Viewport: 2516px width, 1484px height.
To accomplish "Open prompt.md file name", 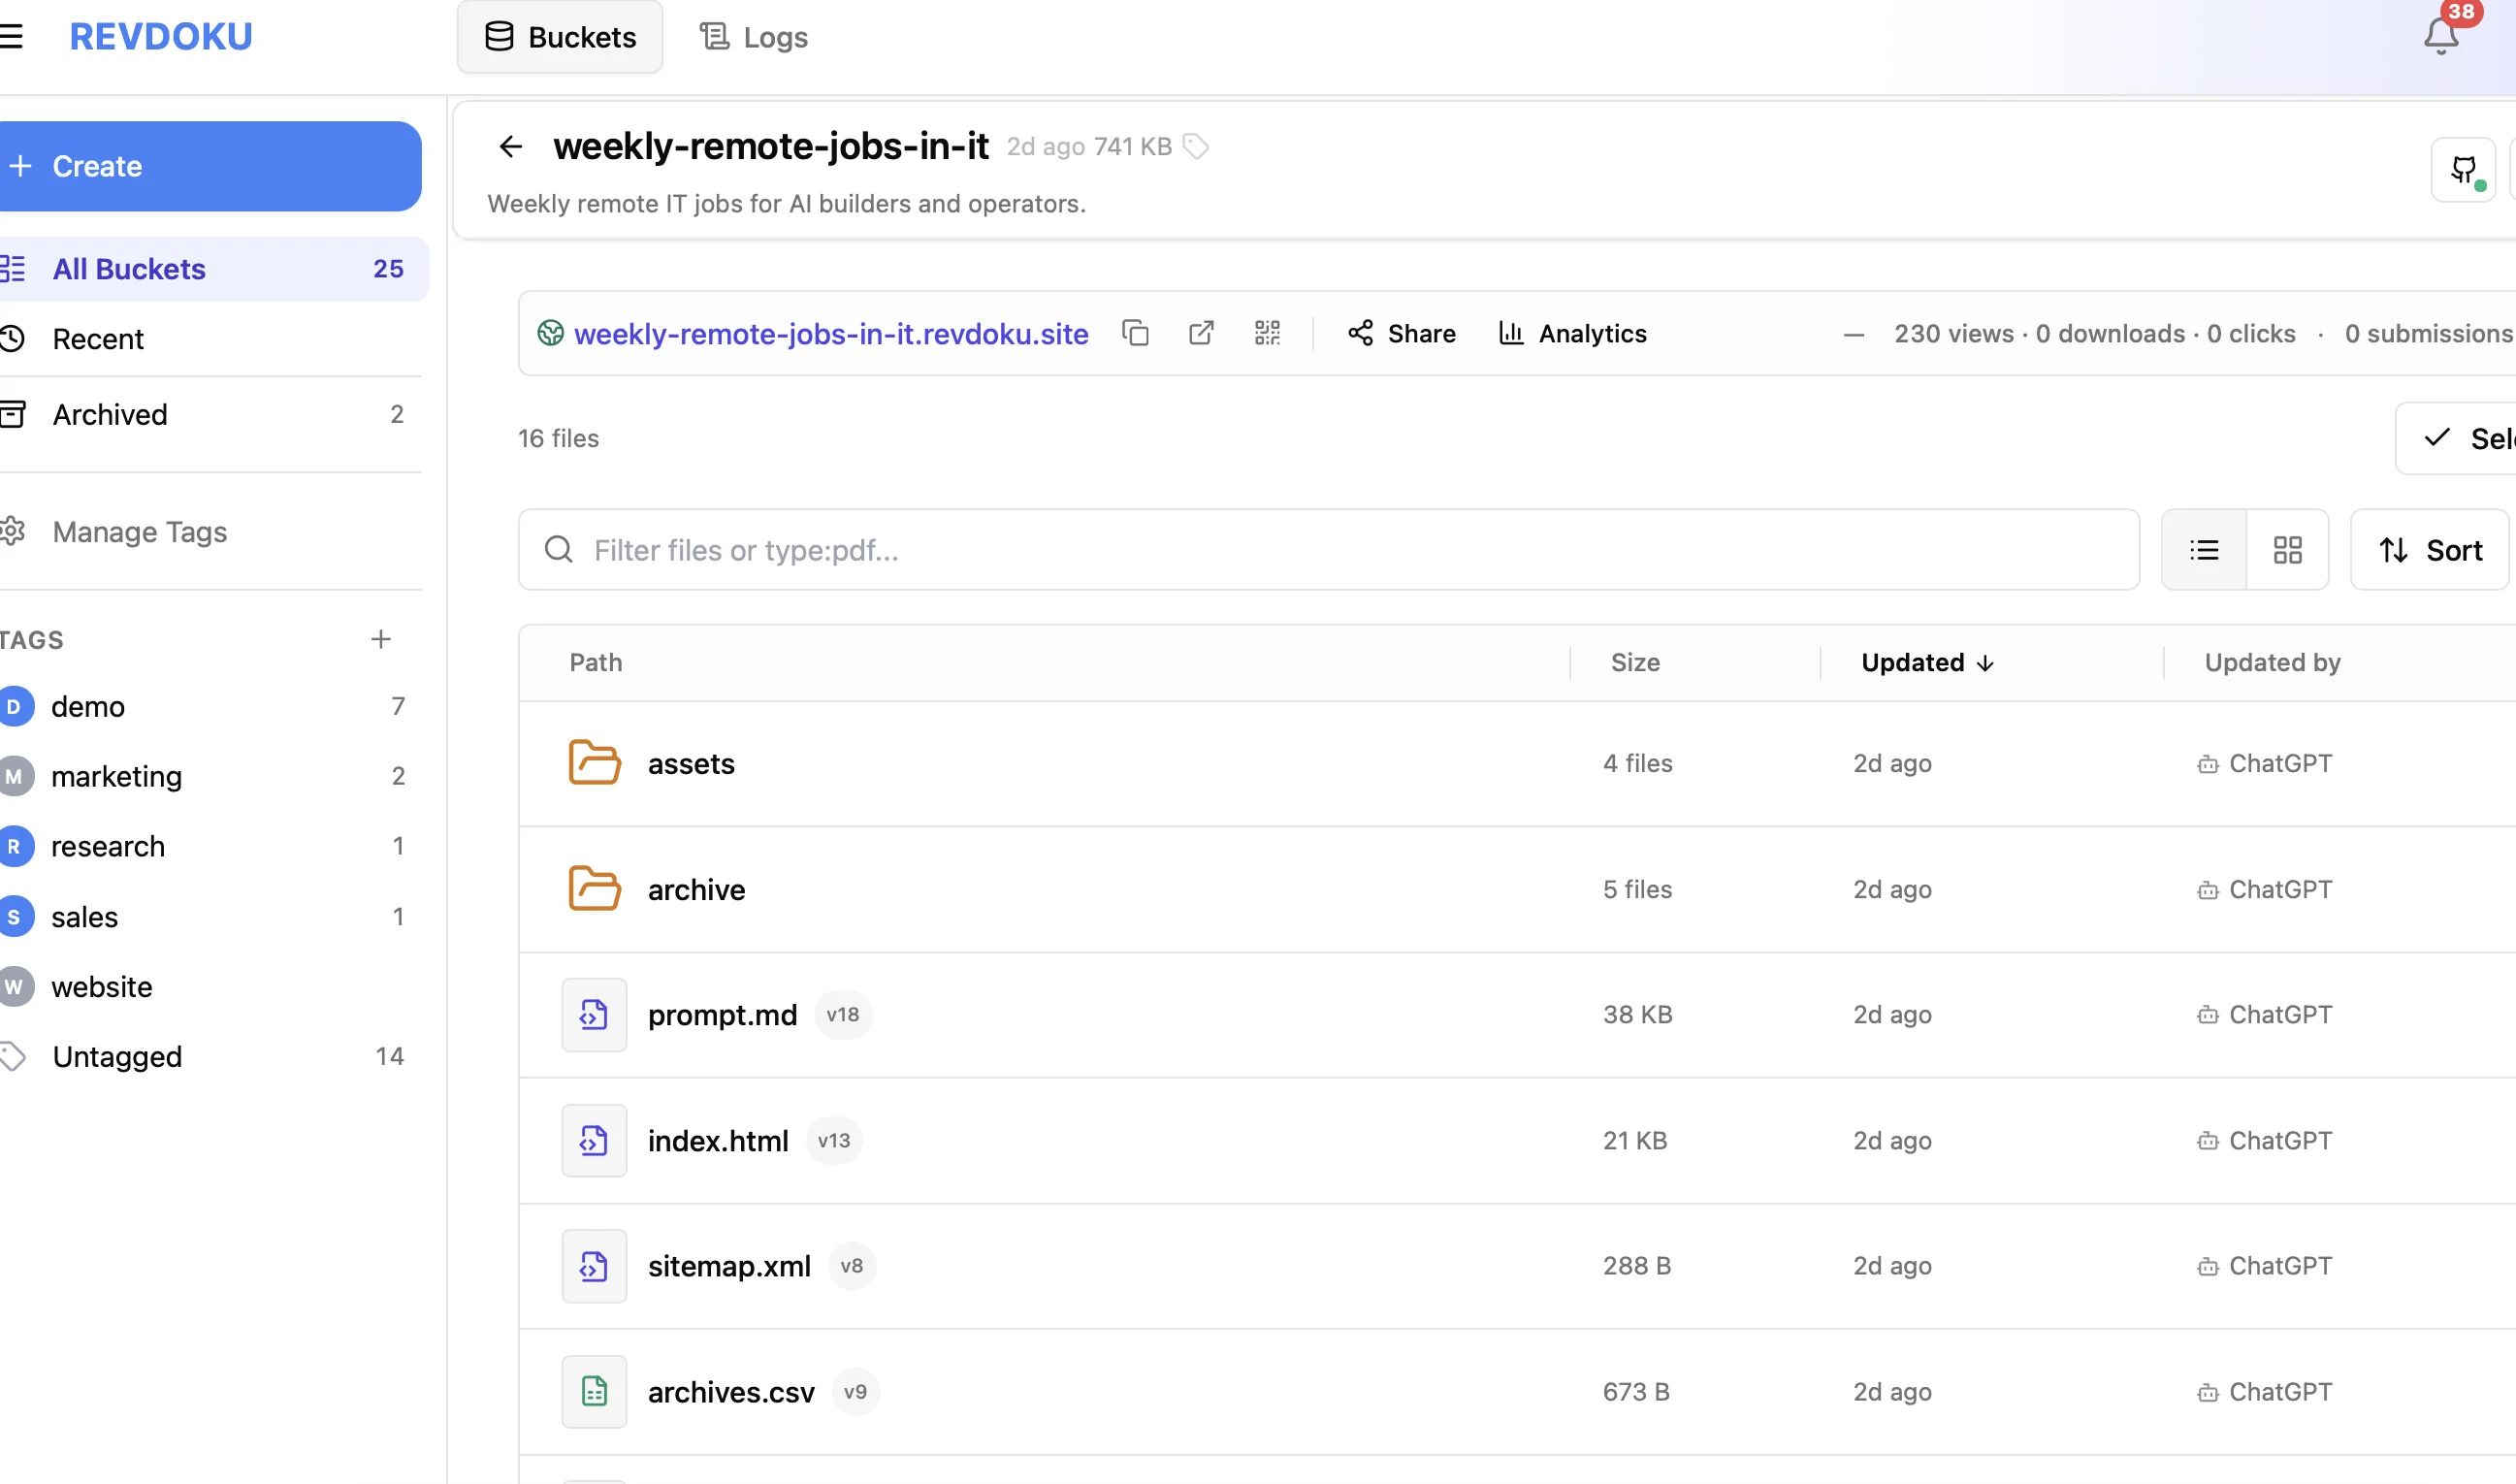I will 722,1015.
